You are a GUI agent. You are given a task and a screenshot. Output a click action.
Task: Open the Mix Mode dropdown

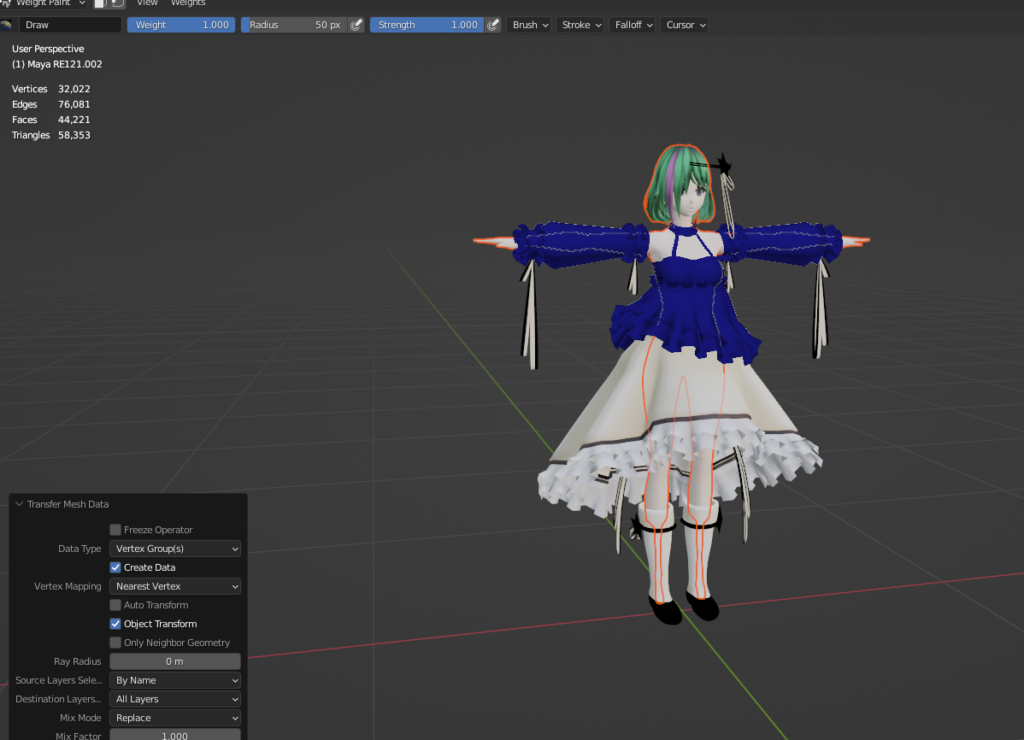[175, 718]
